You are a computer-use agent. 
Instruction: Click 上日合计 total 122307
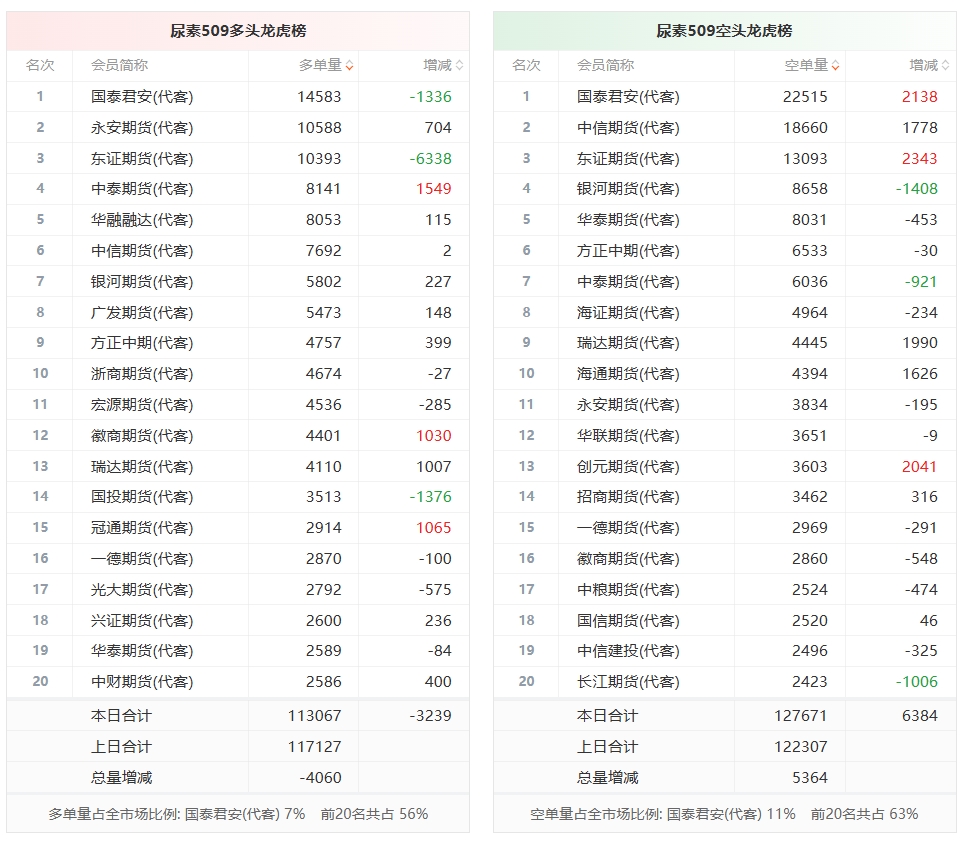click(800, 746)
